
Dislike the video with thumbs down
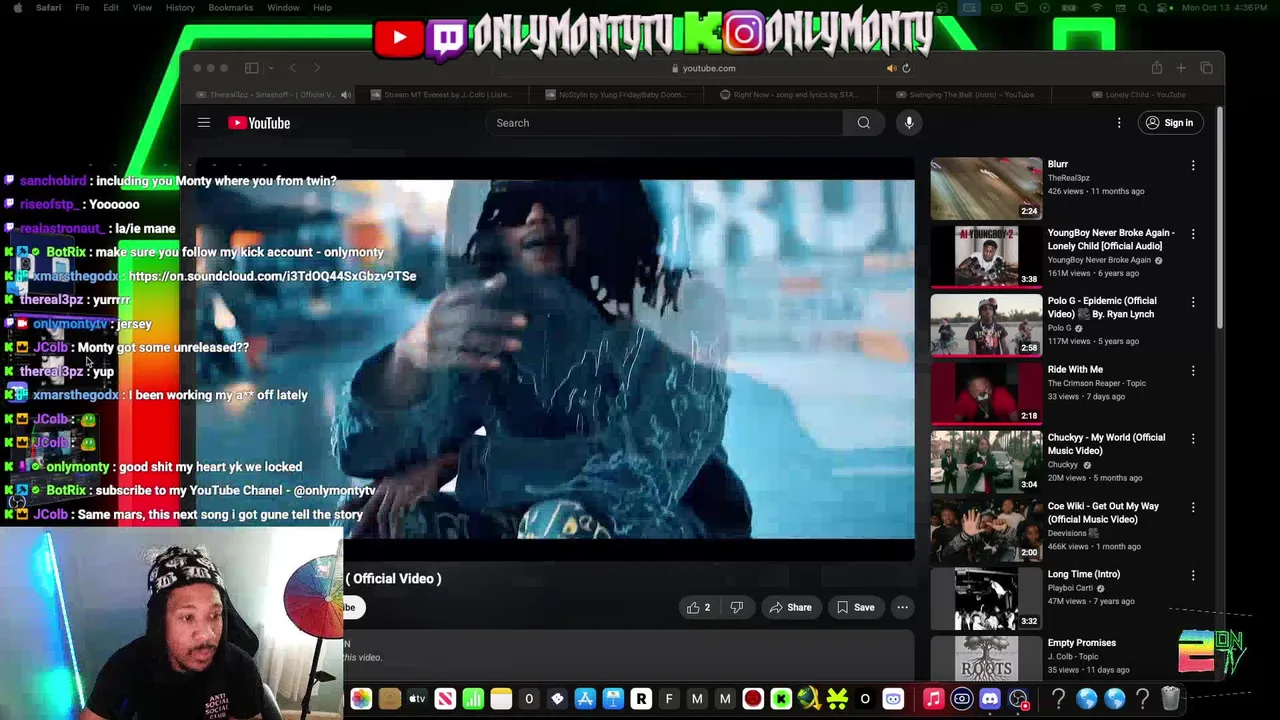click(x=737, y=607)
